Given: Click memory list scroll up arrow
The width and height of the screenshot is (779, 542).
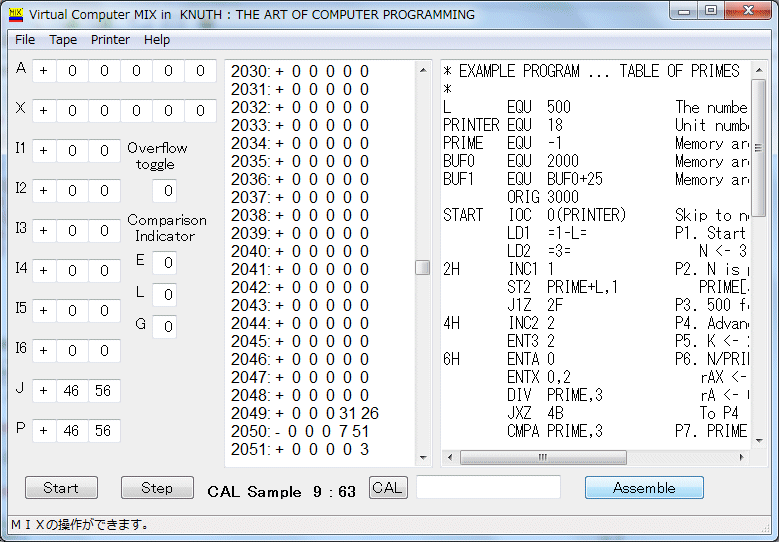Looking at the screenshot, I should tap(423, 71).
